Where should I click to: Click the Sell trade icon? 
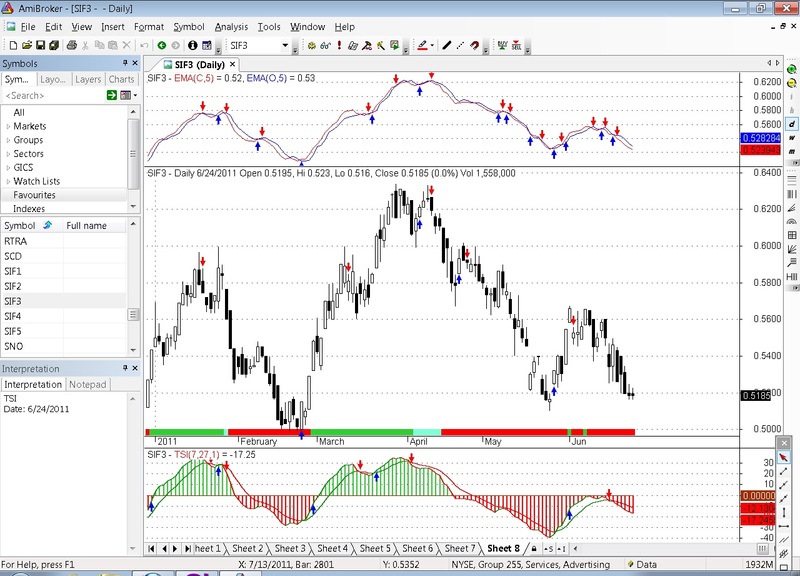pyautogui.click(x=516, y=45)
